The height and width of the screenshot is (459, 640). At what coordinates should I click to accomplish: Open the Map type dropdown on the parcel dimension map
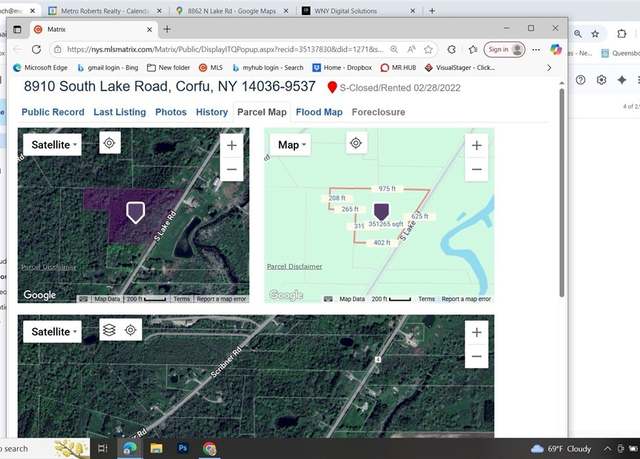click(291, 145)
